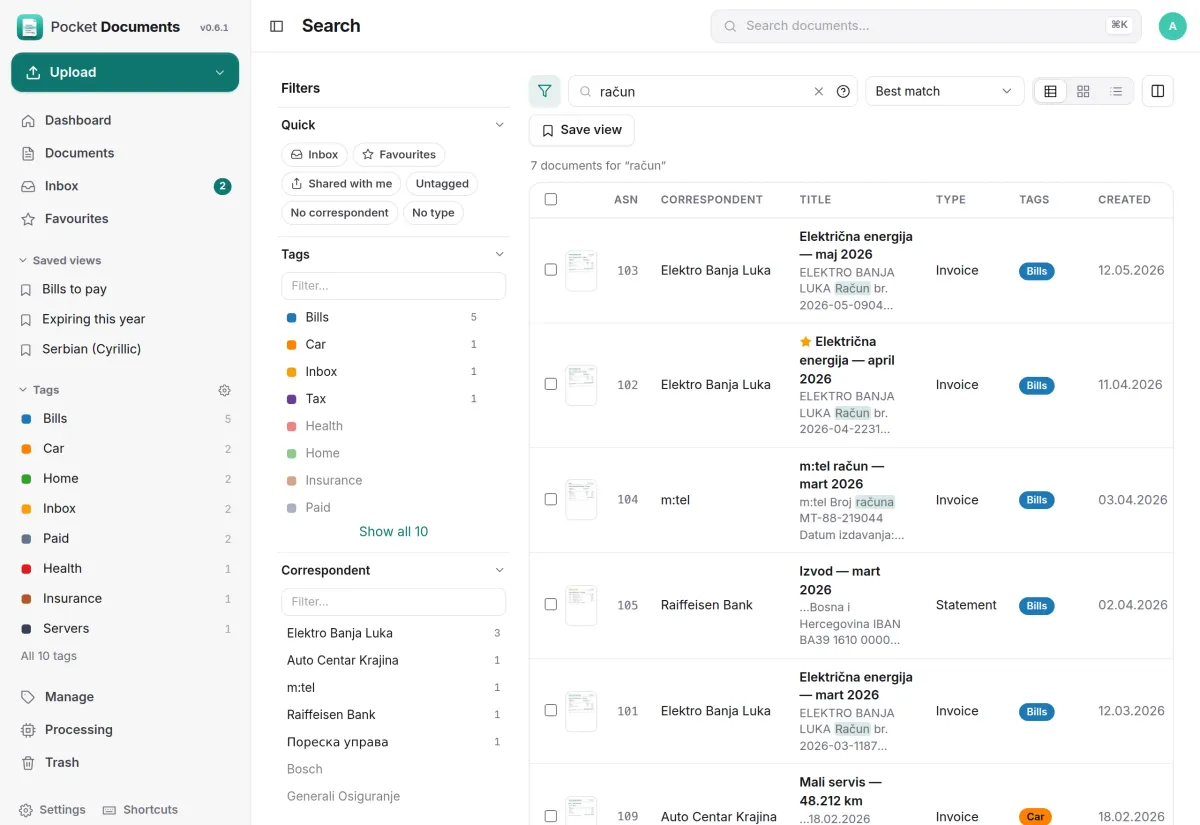Click the Save view button
The height and width of the screenshot is (825, 1200).
tap(581, 130)
